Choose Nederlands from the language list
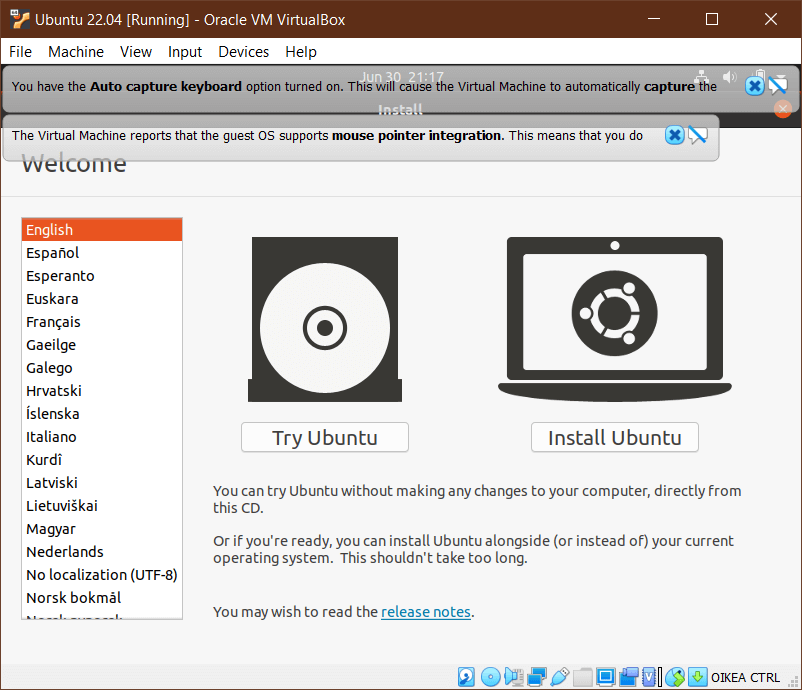 tap(102, 552)
